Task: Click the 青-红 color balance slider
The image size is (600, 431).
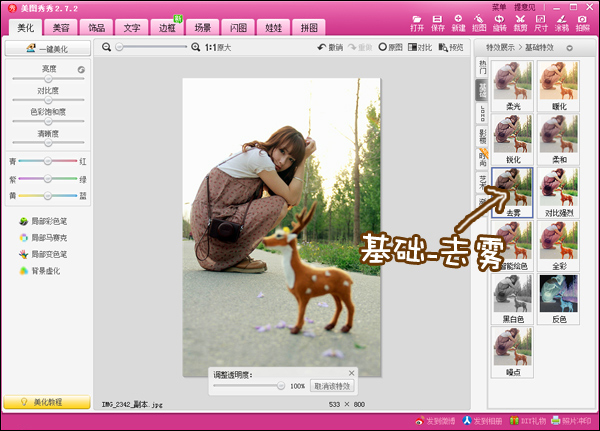Action: [47, 161]
